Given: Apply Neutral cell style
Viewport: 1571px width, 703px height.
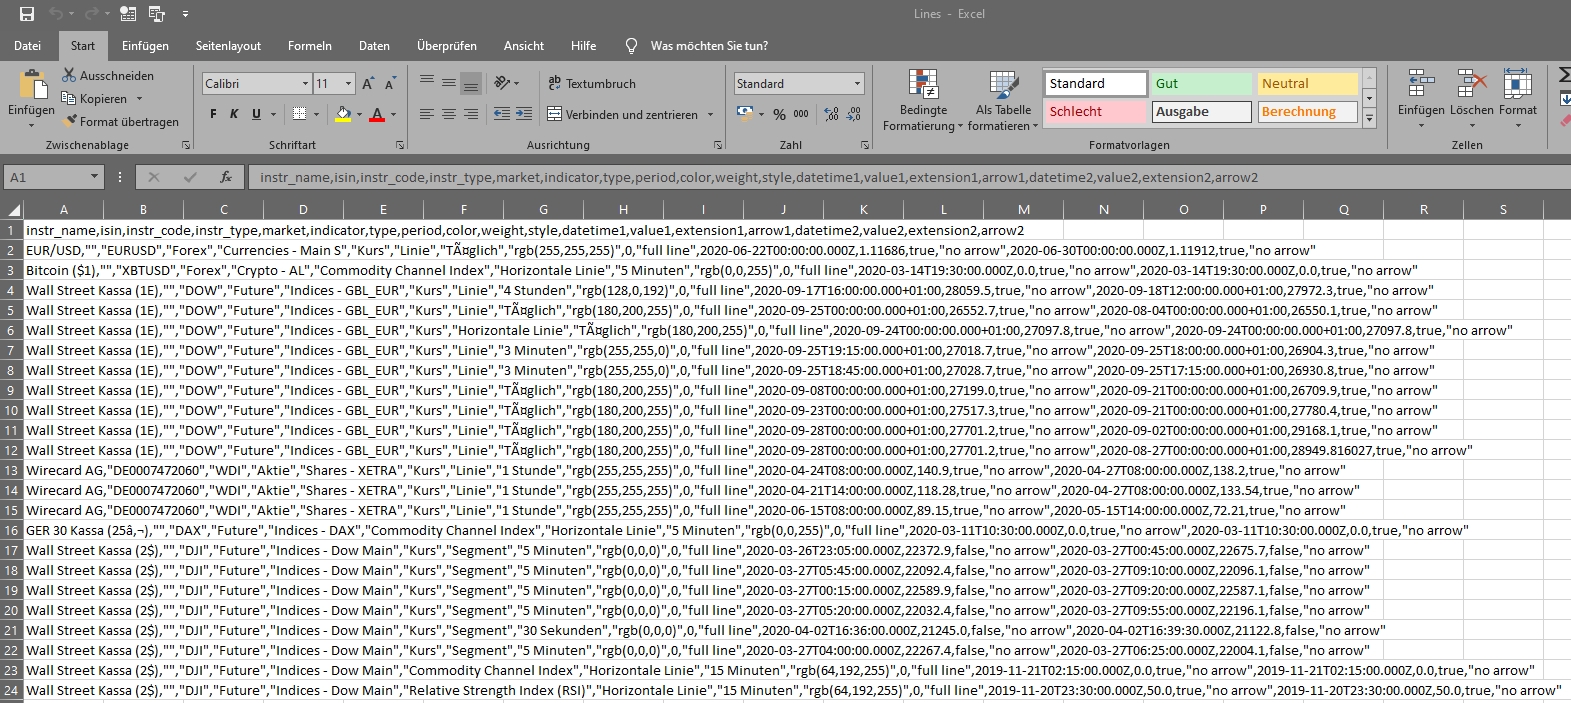Looking at the screenshot, I should pos(1307,84).
